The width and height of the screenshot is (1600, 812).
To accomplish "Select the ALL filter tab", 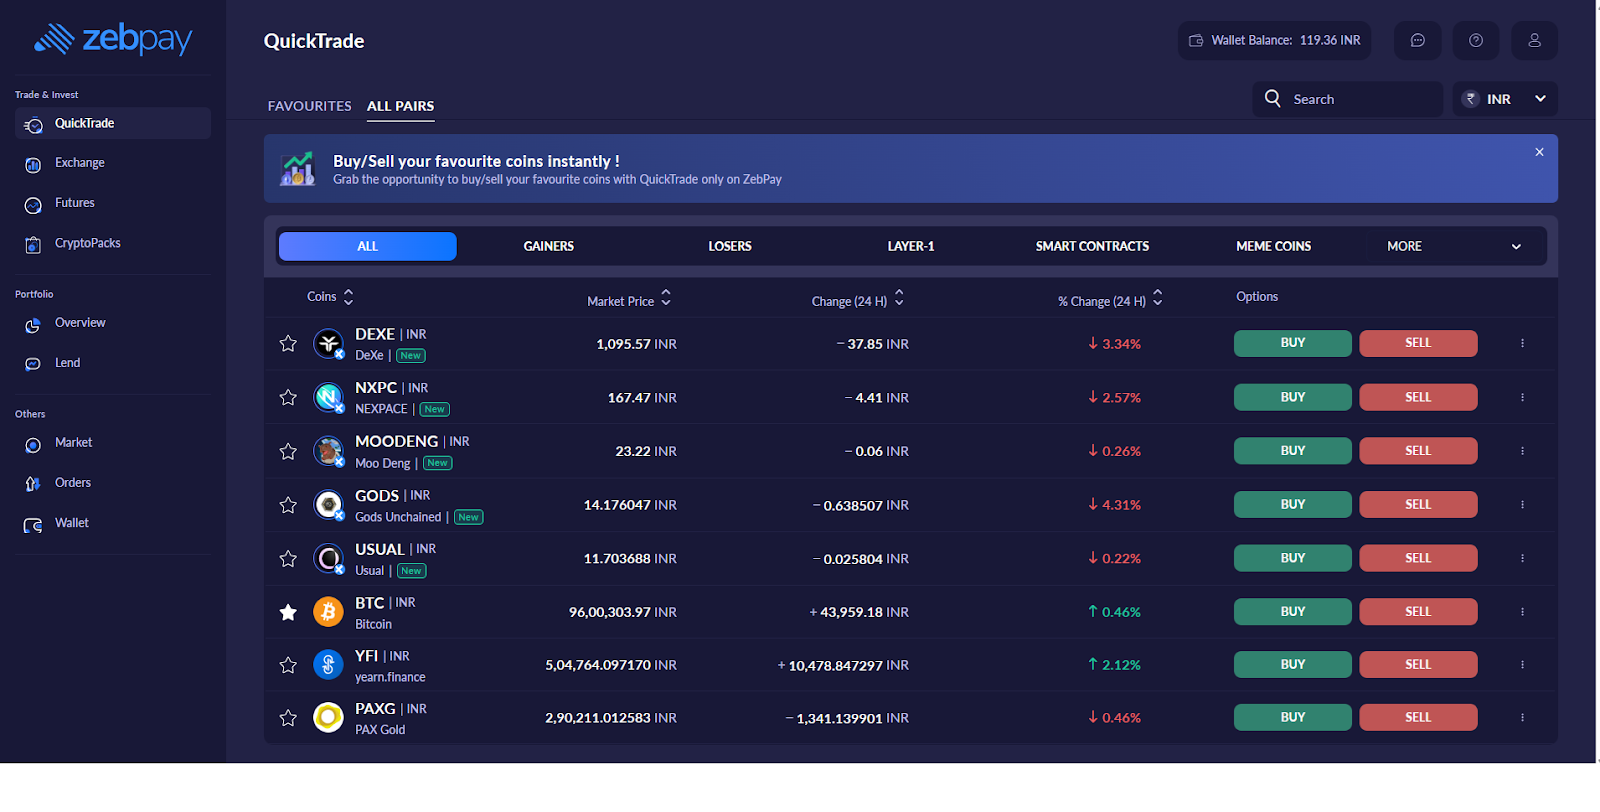I will tap(367, 246).
